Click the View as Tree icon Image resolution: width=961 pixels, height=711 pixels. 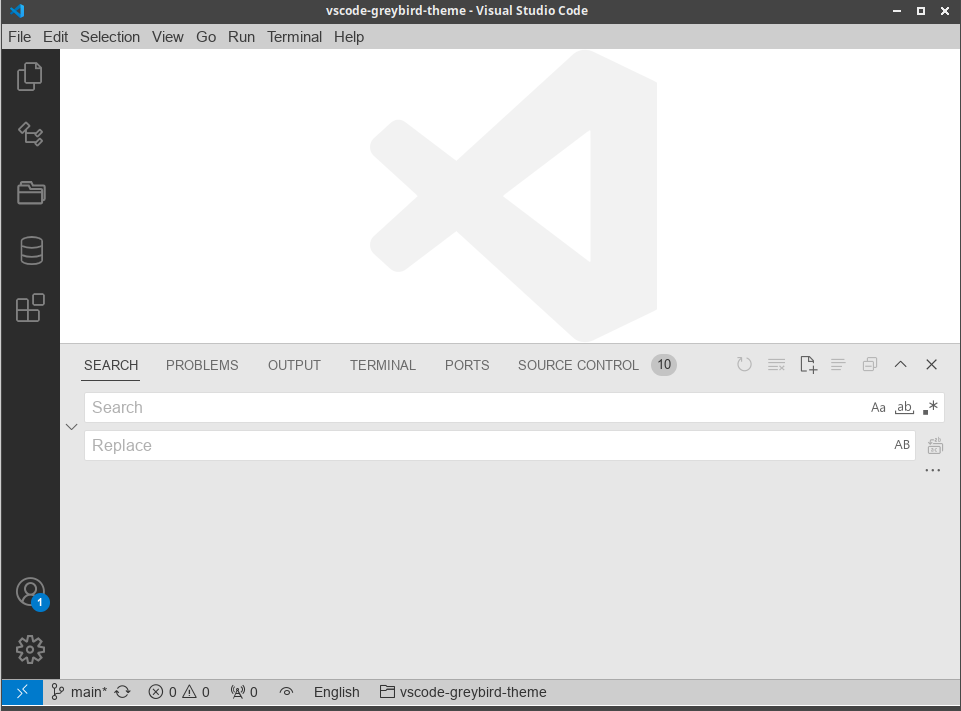838,365
